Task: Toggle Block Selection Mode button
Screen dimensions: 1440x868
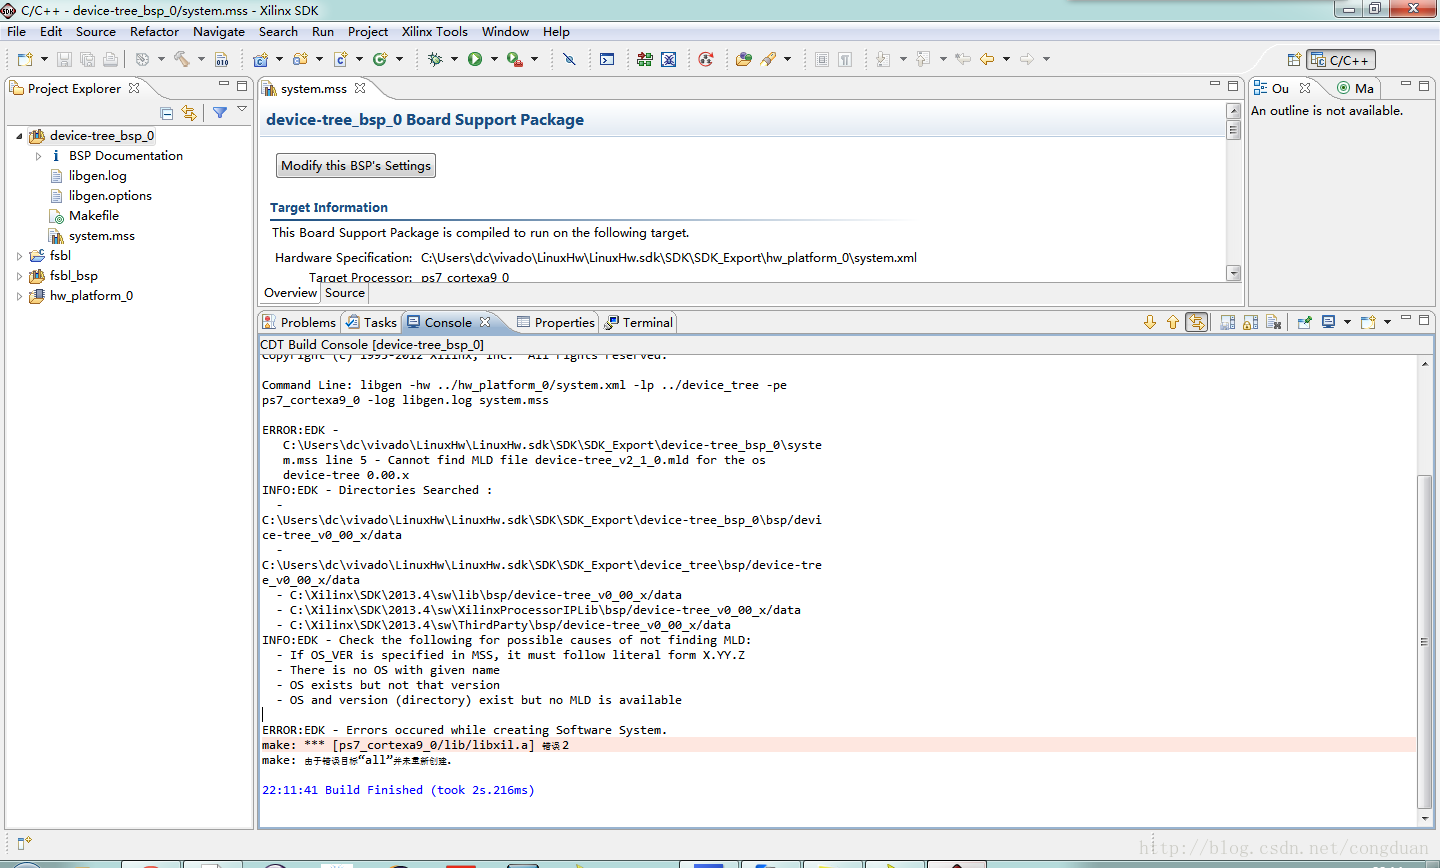Action: tap(822, 59)
